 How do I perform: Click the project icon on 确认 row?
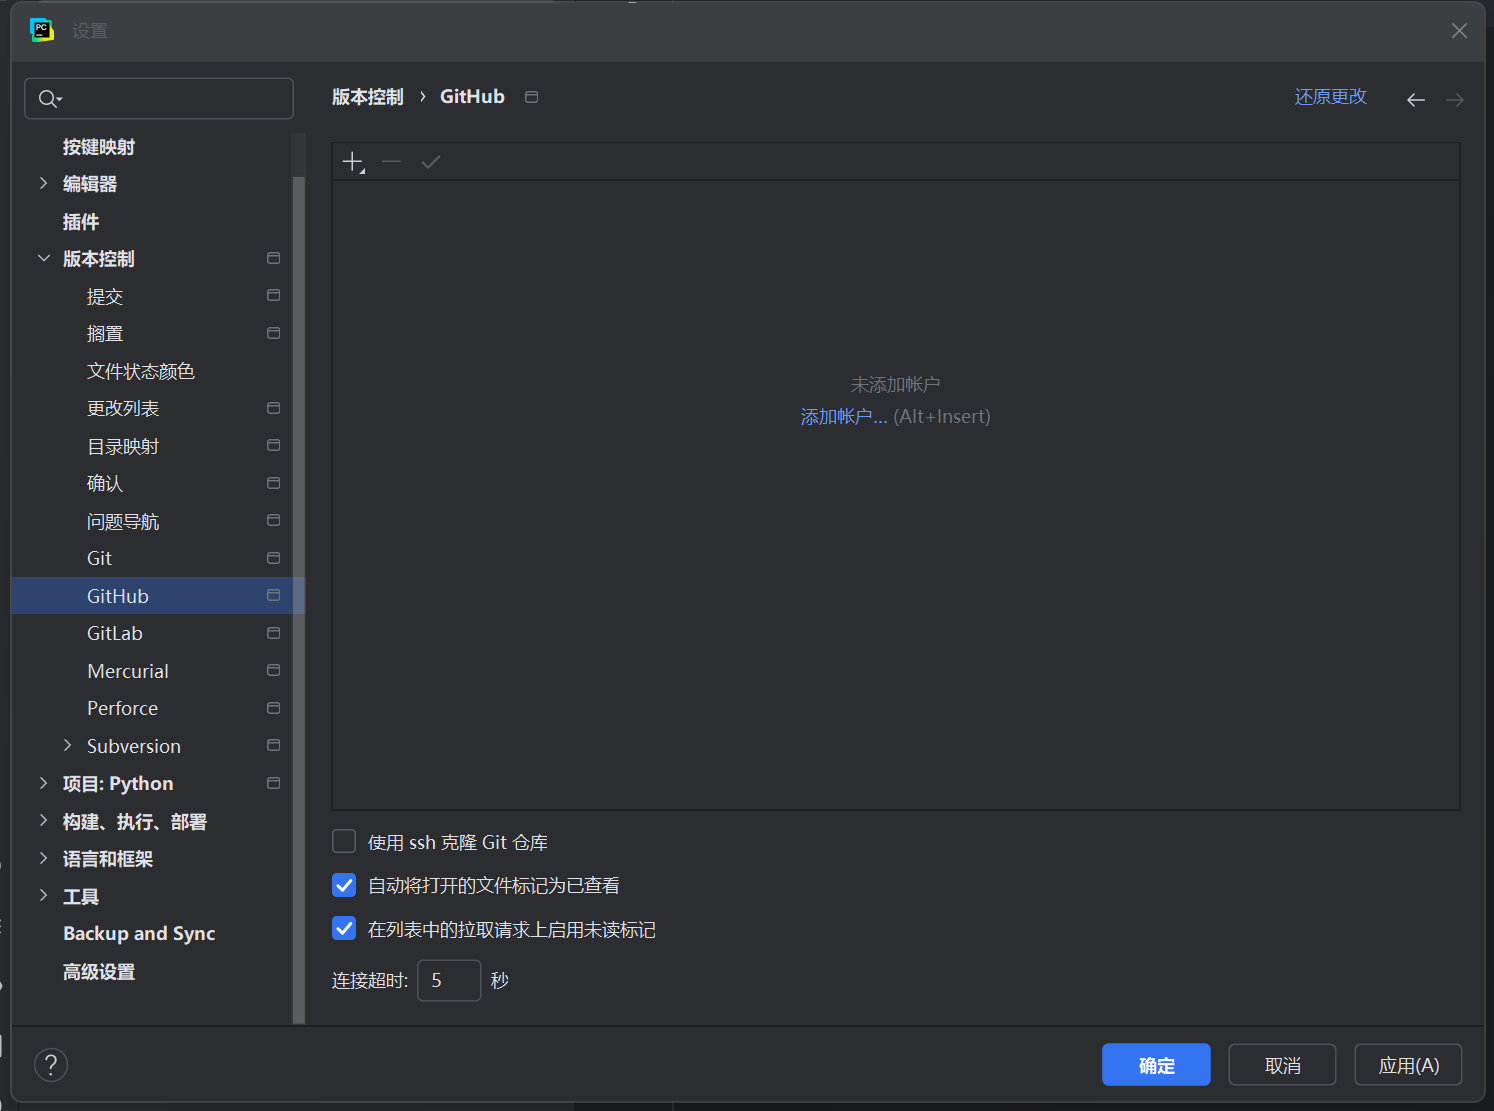(x=274, y=483)
